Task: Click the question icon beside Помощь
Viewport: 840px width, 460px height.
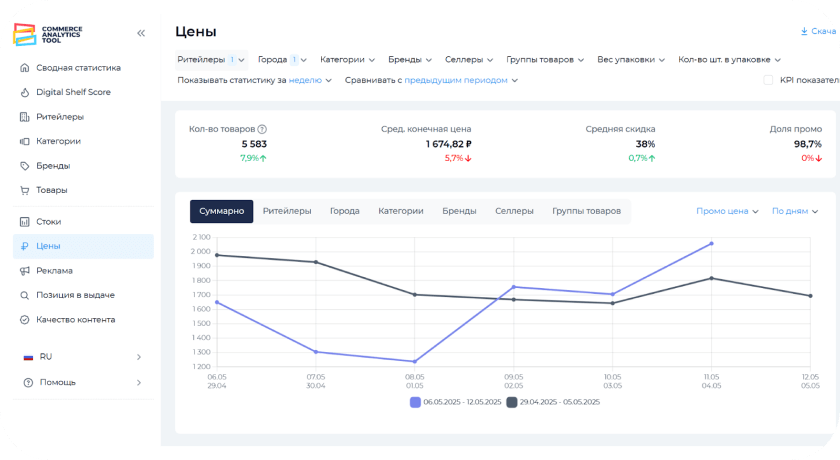Action: (x=28, y=382)
